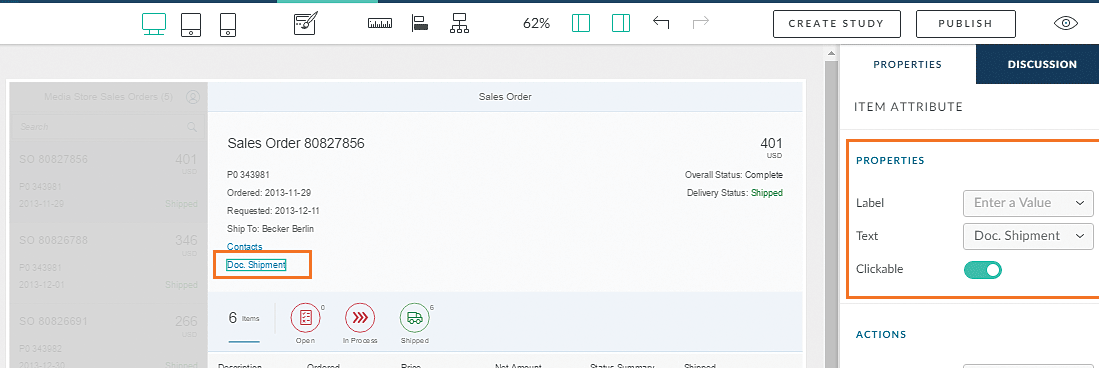This screenshot has height=368, width=1099.
Task: Click the Doc. Shipment link
Action: click(x=256, y=265)
